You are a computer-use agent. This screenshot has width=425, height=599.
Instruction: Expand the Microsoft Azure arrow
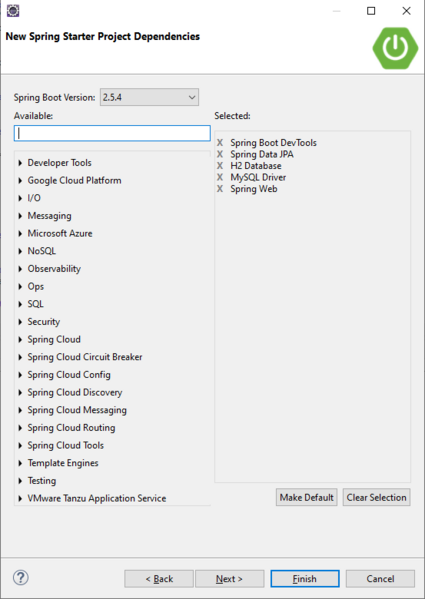20,233
